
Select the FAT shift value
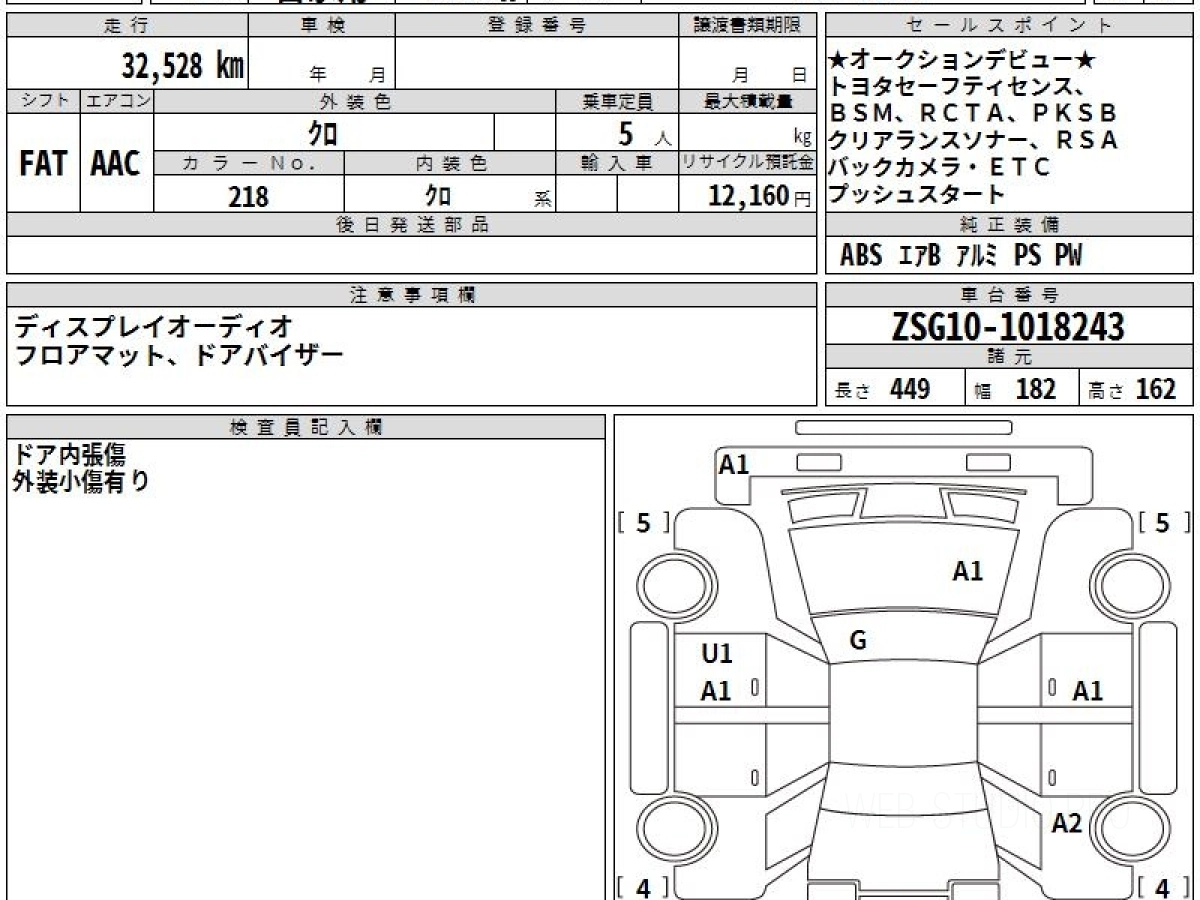click(43, 163)
